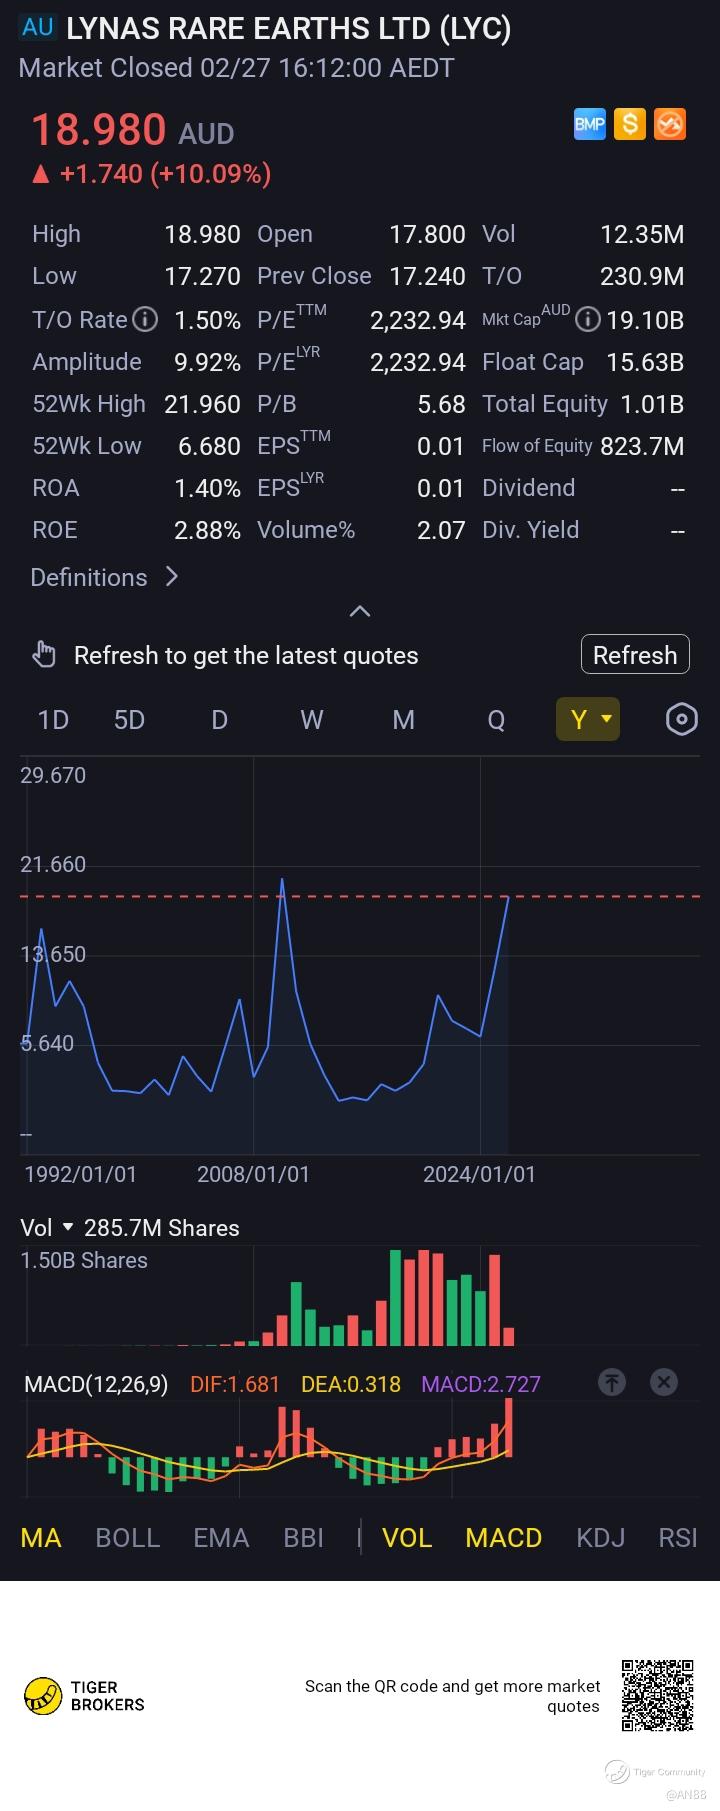Expand the Vol type dropdown arrow
Screen dimensions: 720x1811
click(x=68, y=1227)
